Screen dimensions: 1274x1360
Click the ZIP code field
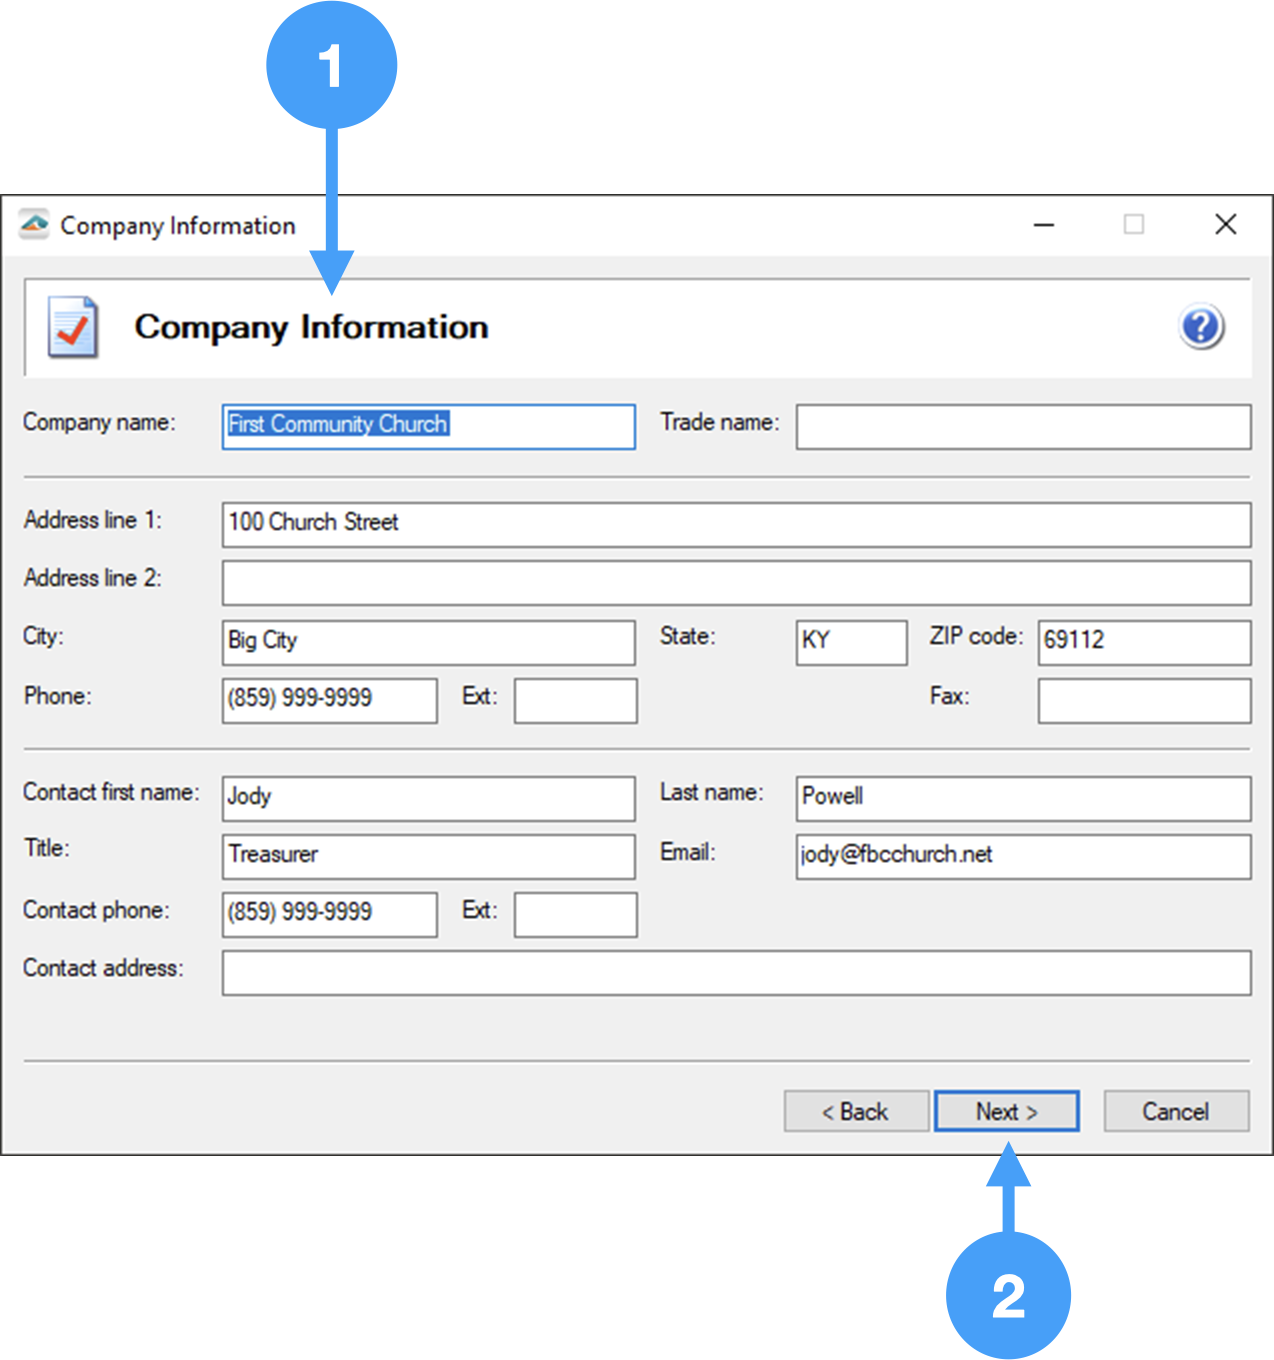(x=1144, y=642)
